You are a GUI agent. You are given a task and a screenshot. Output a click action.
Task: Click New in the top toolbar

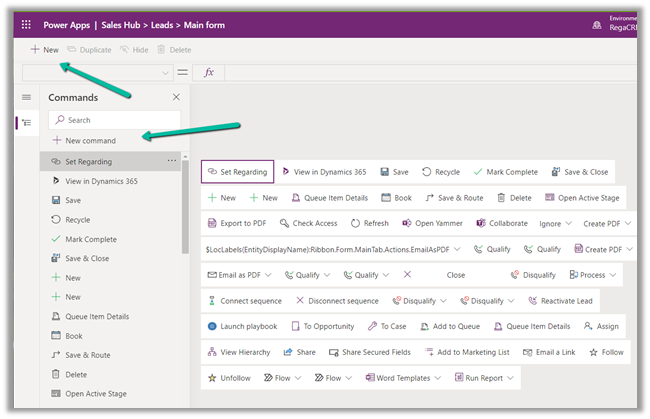44,49
